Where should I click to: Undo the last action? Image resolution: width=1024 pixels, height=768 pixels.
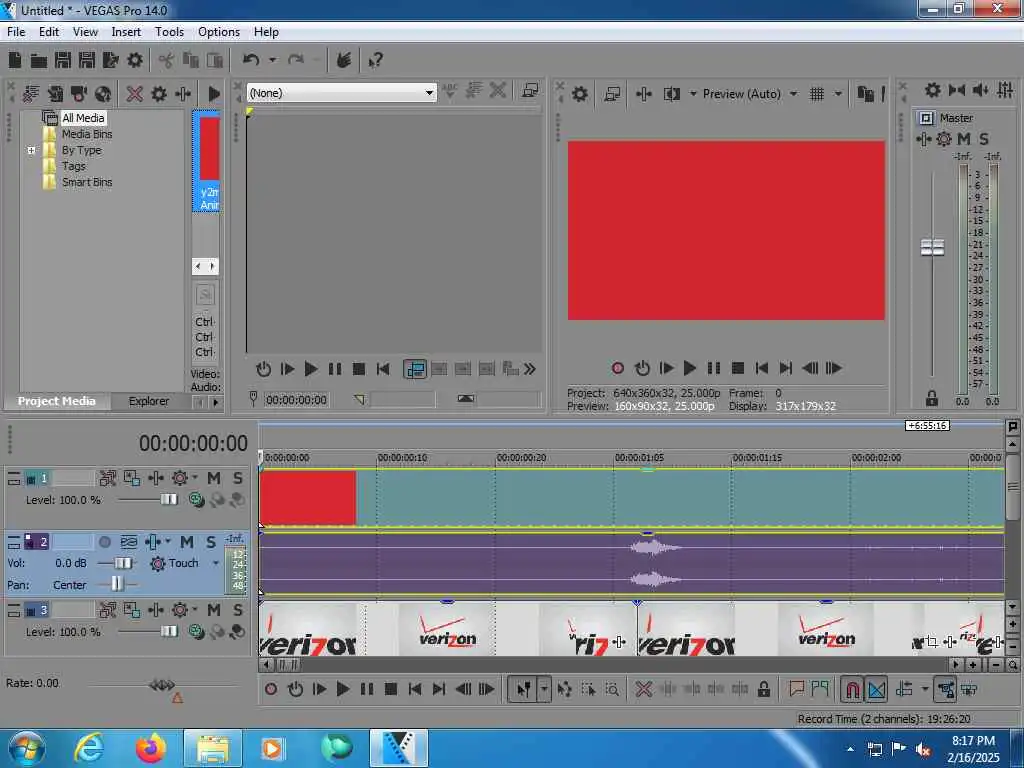(251, 61)
